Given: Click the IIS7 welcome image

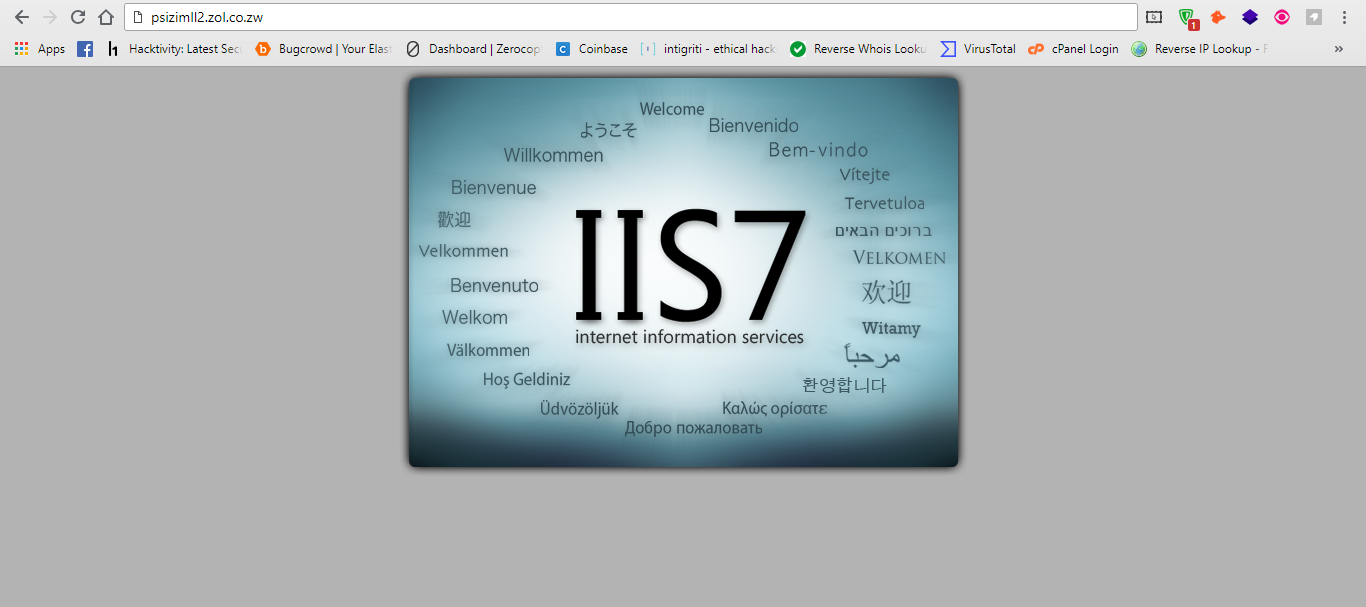Looking at the screenshot, I should [683, 272].
